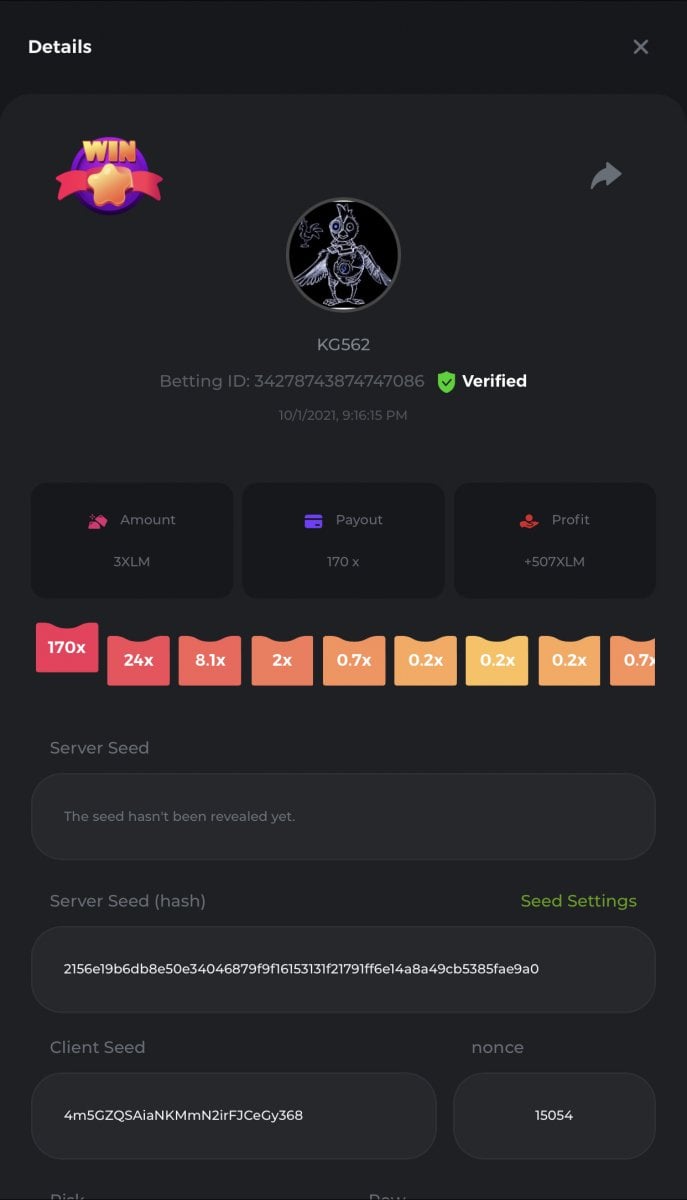Viewport: 687px width, 1200px height.
Task: Click the Profit hand icon
Action: 529,520
